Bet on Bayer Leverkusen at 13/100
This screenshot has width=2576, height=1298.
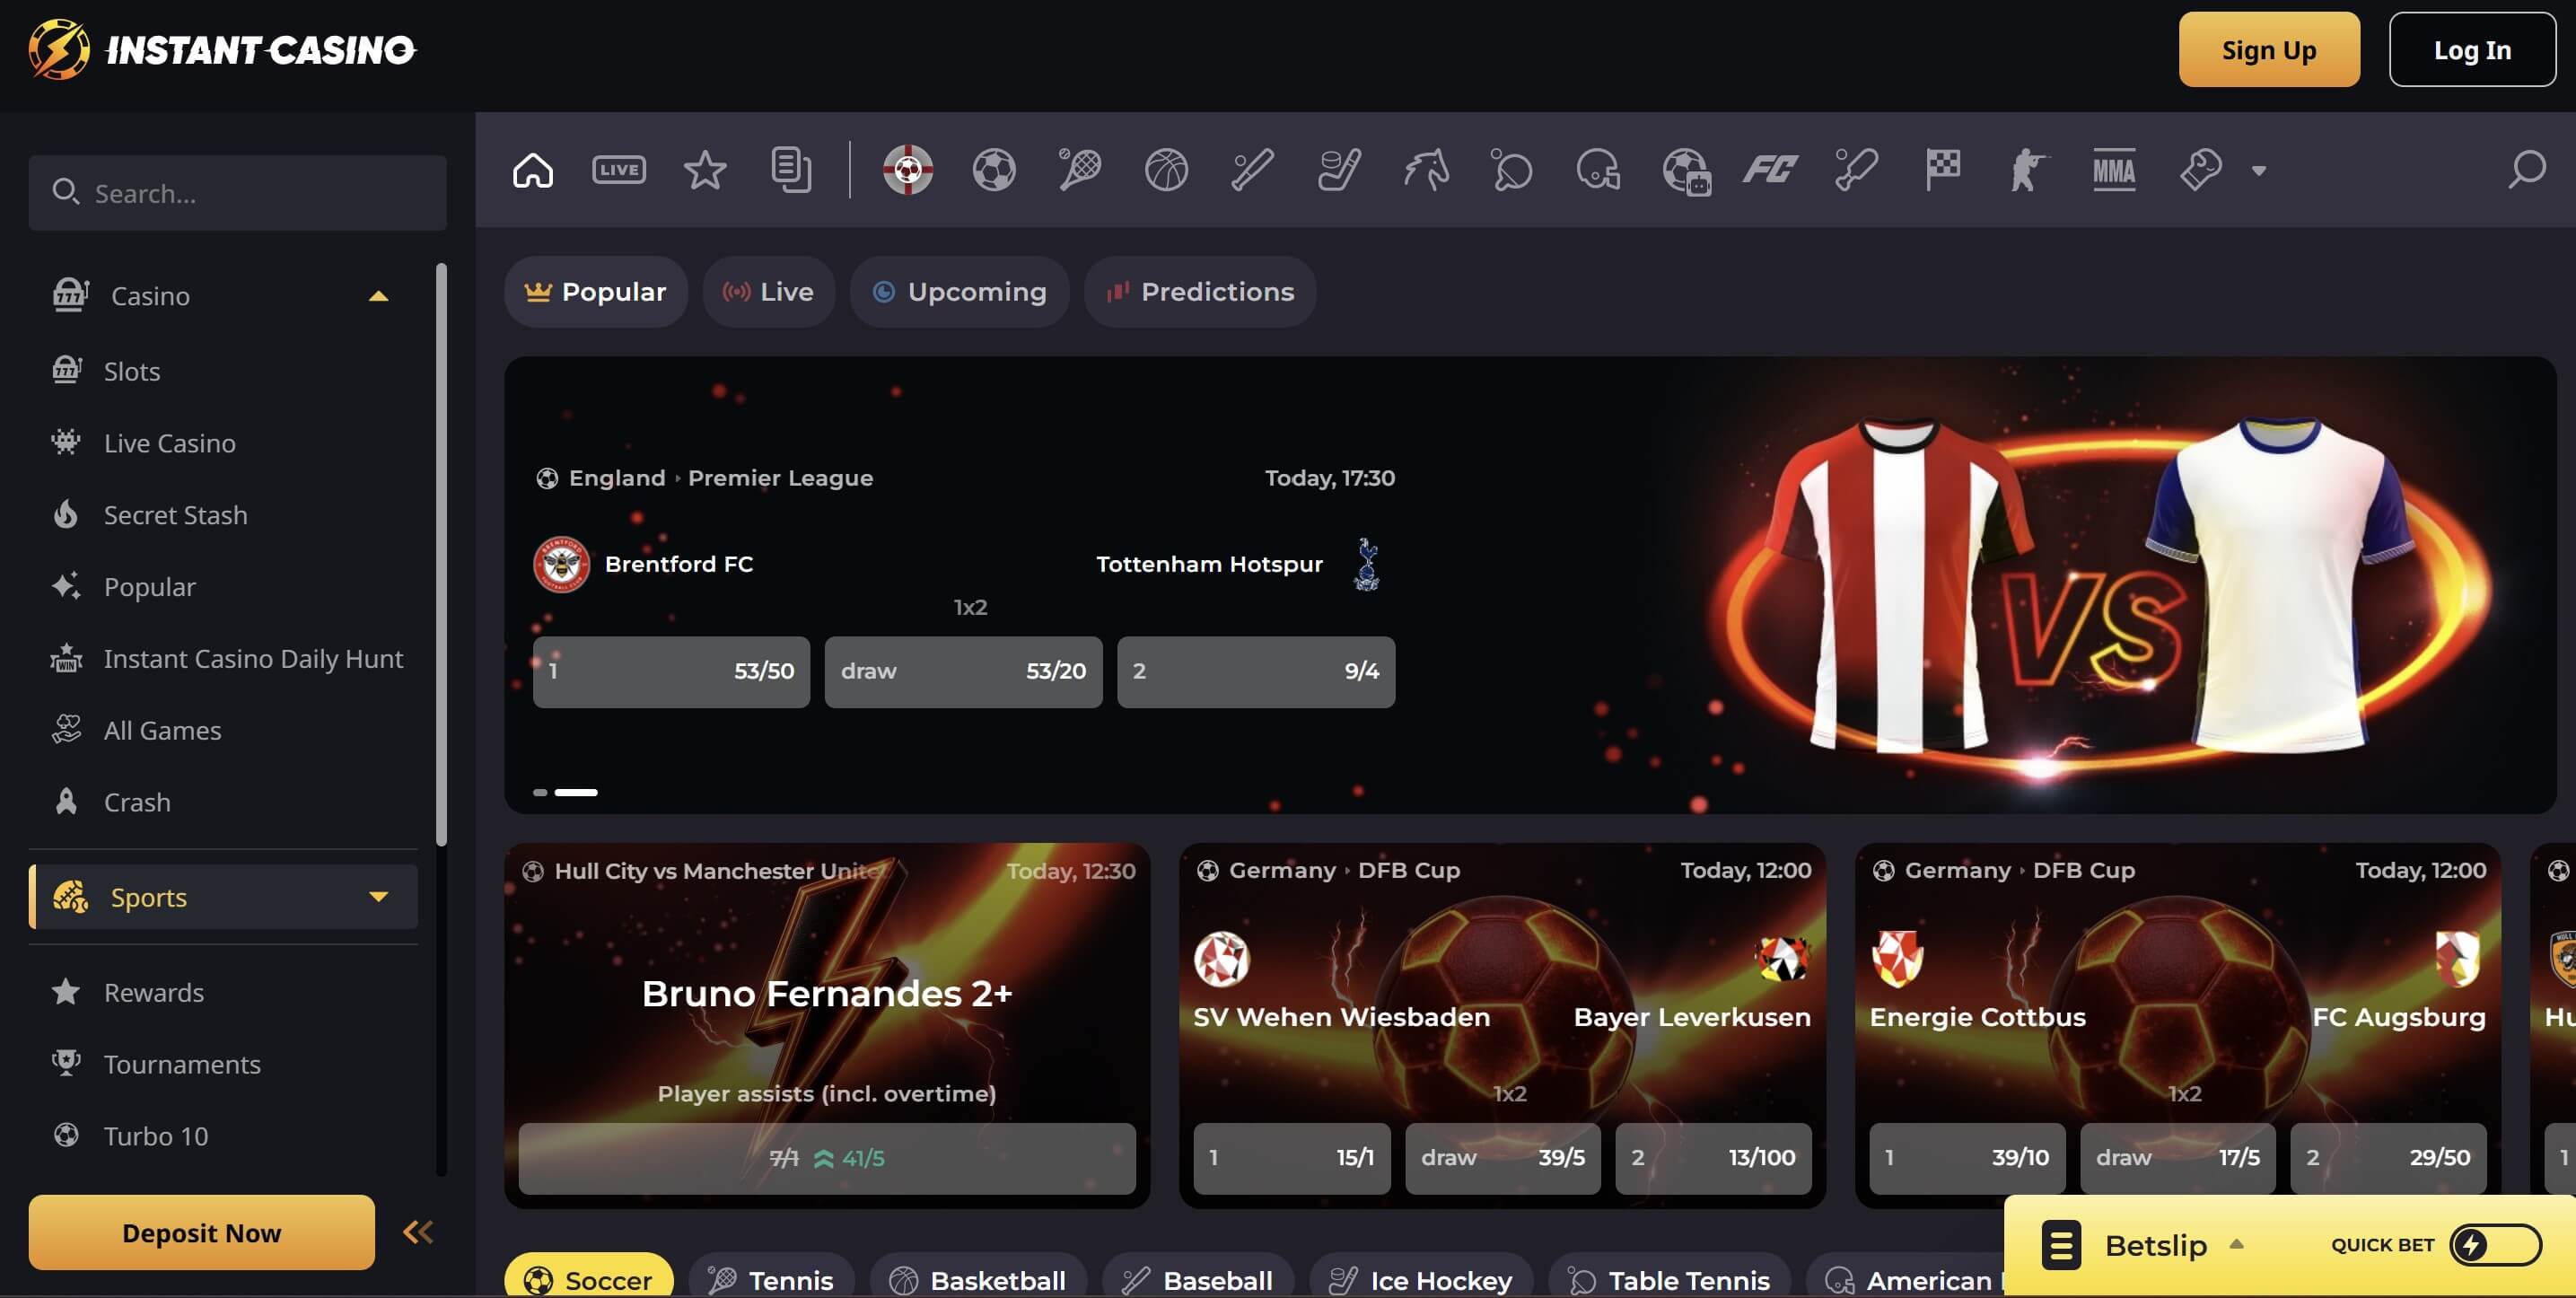(1713, 1159)
